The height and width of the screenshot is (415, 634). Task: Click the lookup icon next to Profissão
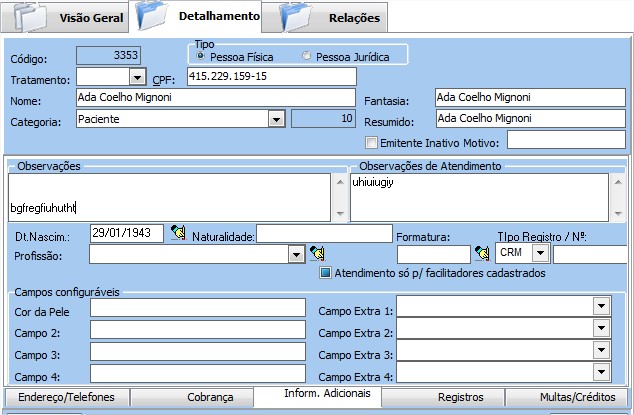tap(318, 254)
